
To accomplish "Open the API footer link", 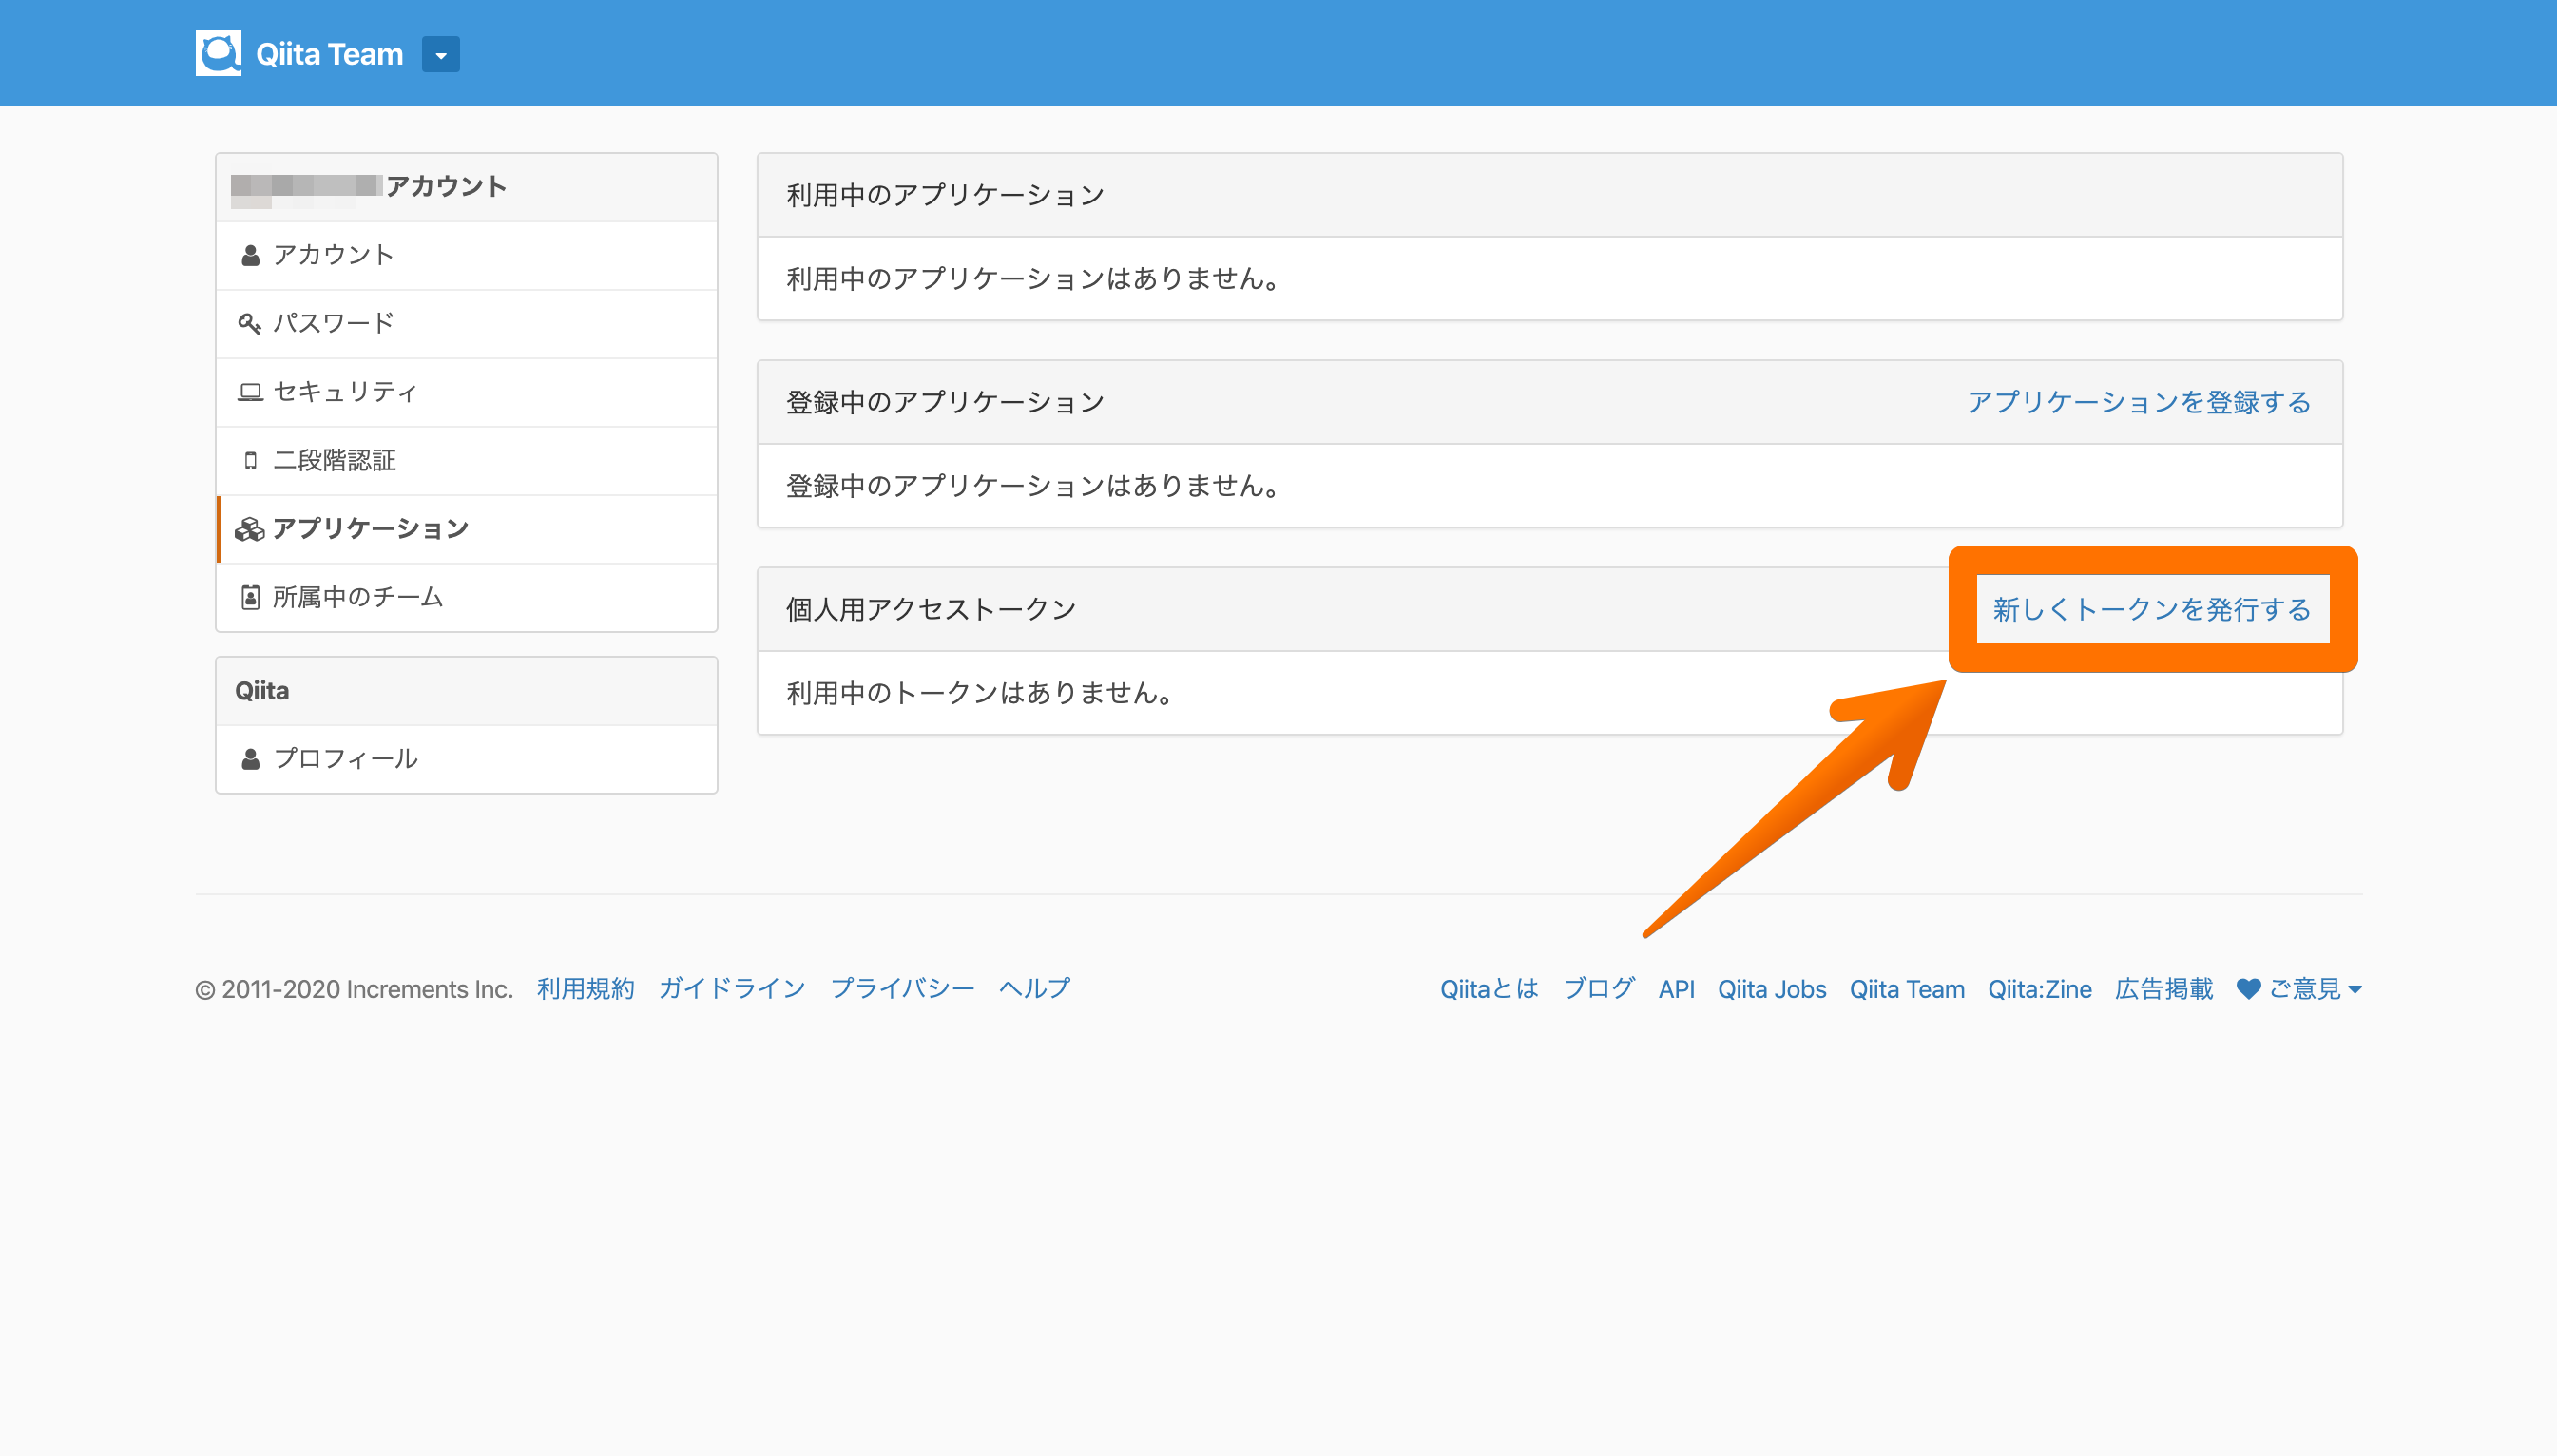I will [x=1676, y=990].
